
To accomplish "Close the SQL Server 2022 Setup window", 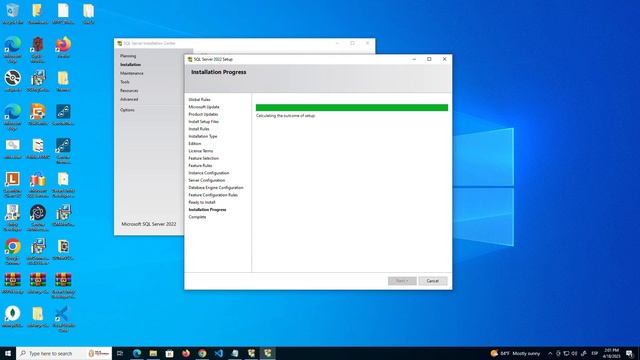I will click(x=444, y=59).
